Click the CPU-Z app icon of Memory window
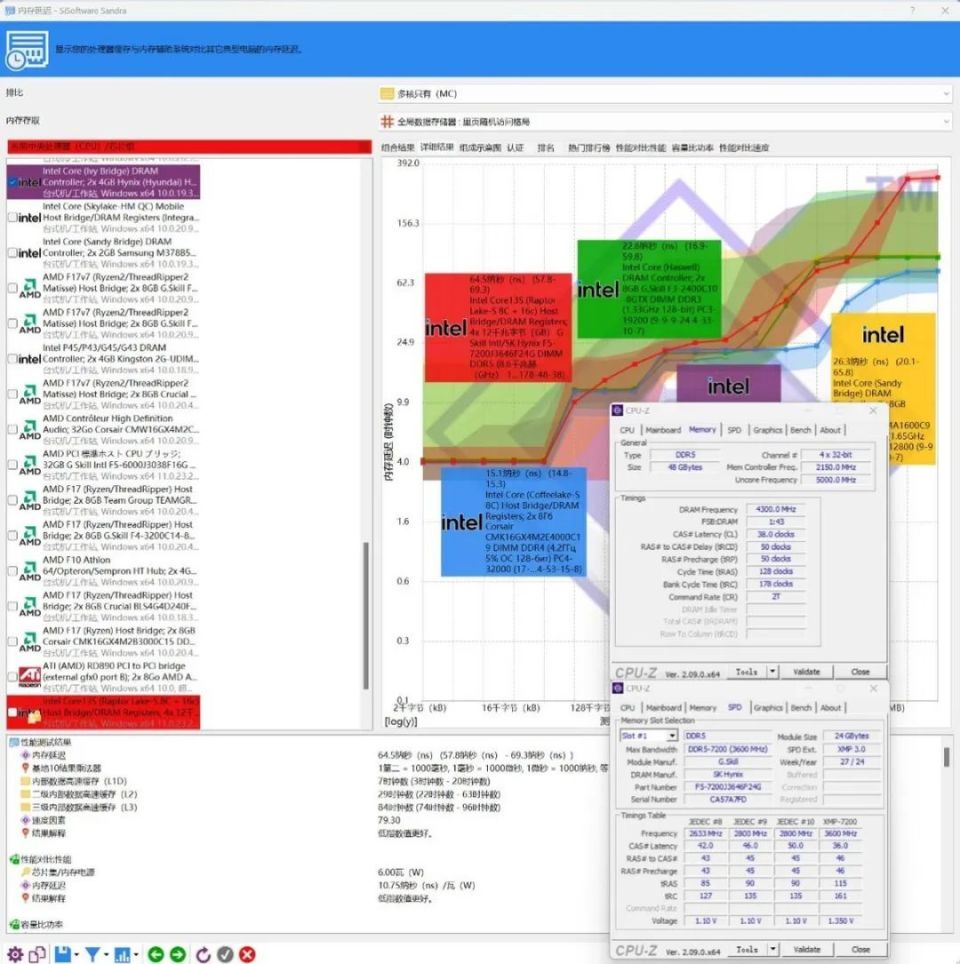This screenshot has width=960, height=964. [617, 410]
